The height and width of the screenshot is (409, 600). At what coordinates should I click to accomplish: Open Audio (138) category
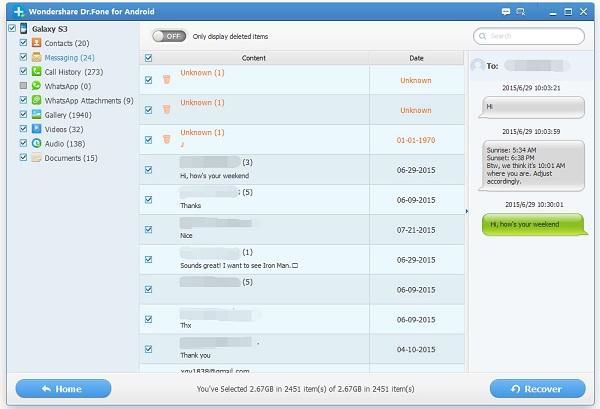pyautogui.click(x=65, y=143)
